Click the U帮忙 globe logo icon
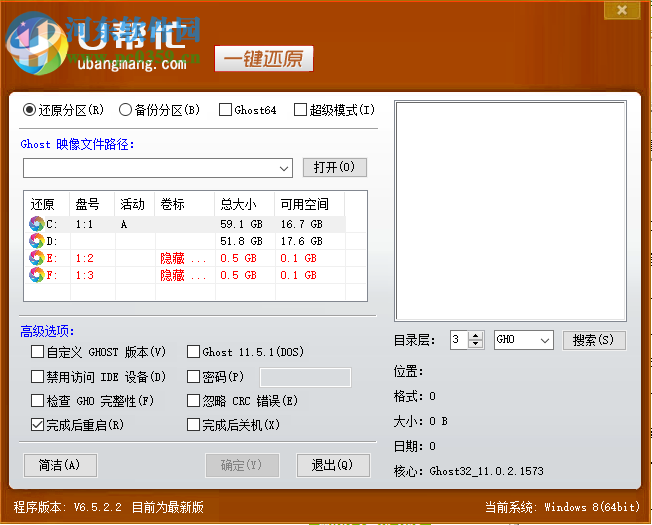Viewport: 652px width, 525px height. 37,44
